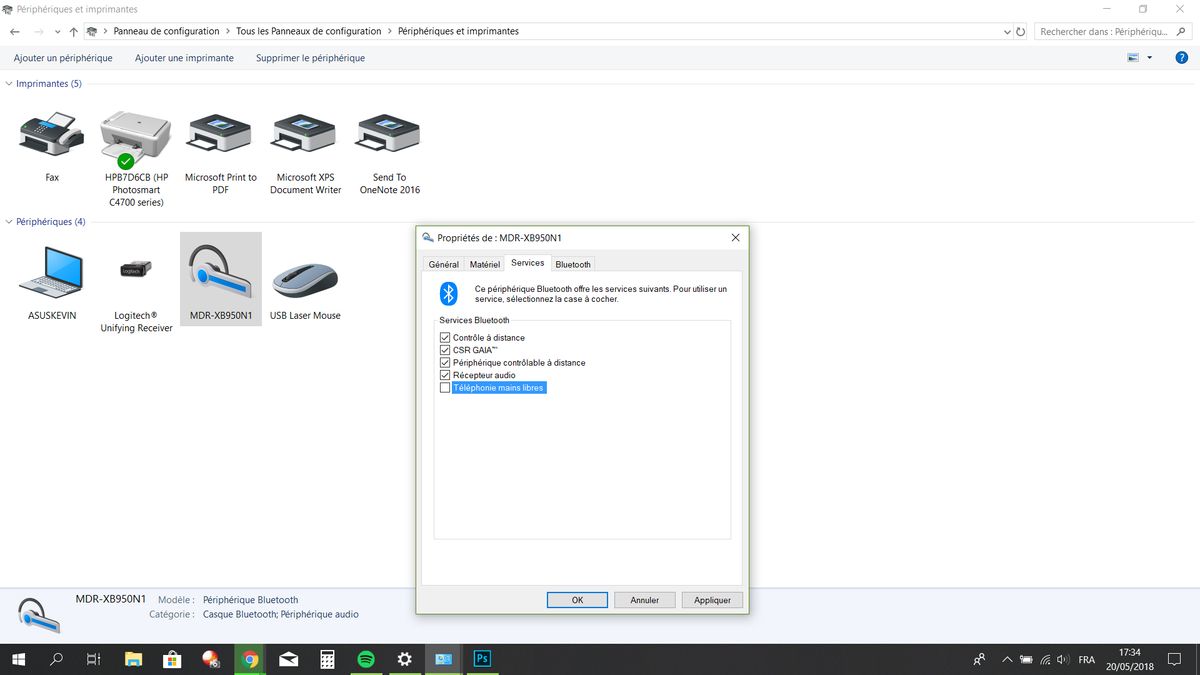Image resolution: width=1200 pixels, height=675 pixels.
Task: Click the Appliquer button
Action: pyautogui.click(x=712, y=600)
